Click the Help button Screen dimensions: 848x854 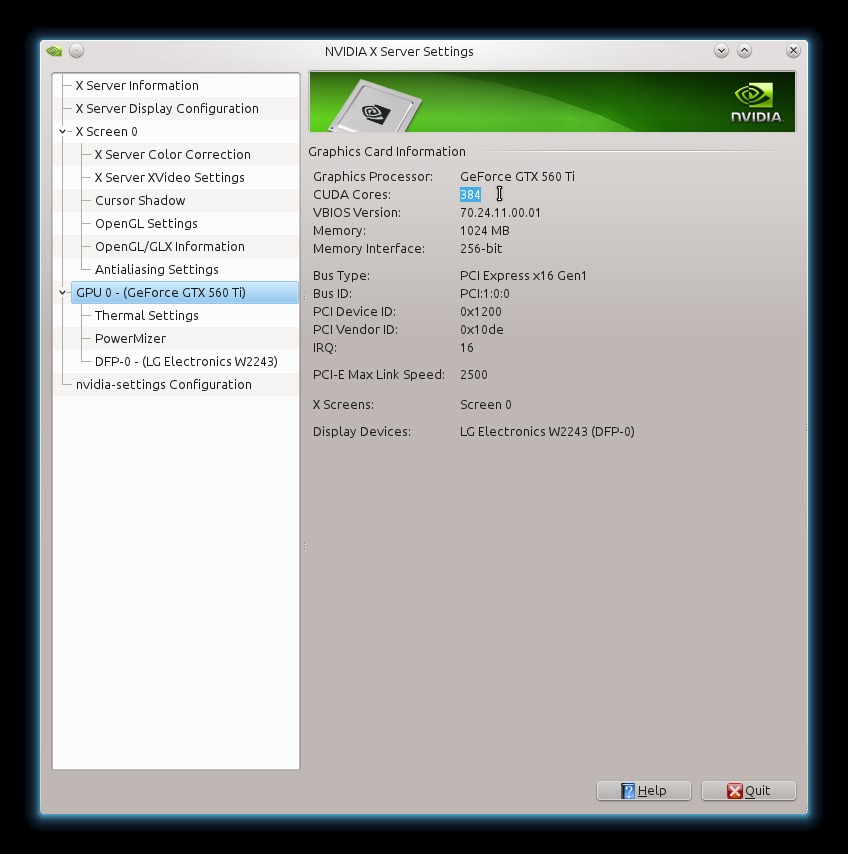coord(644,791)
